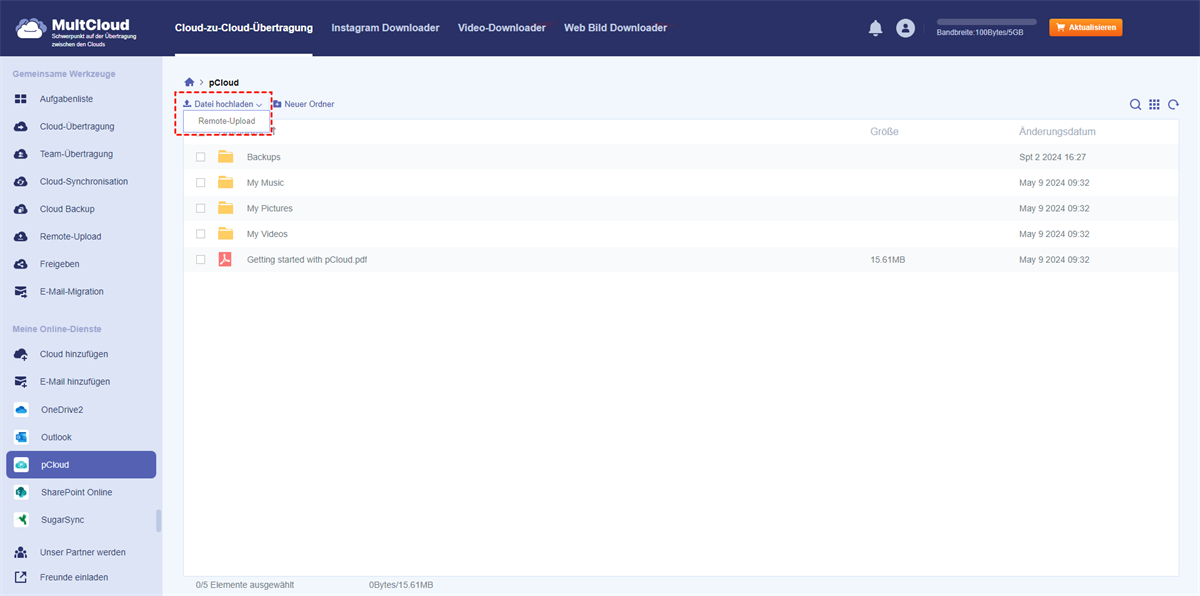Click the Freunde einladen icon
Viewport: 1200px width, 596px height.
click(x=20, y=577)
